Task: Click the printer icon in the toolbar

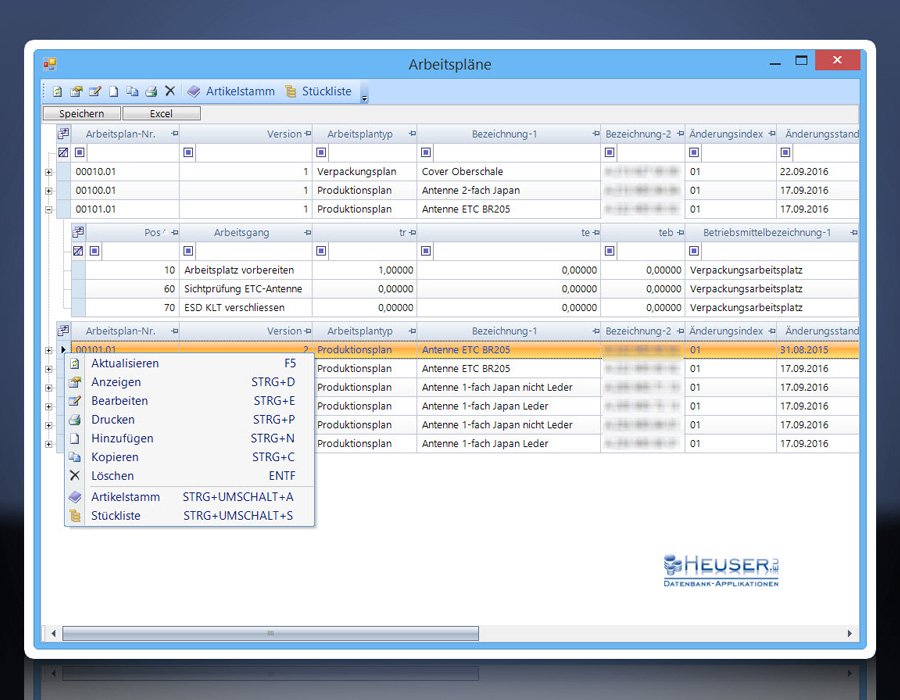Action: (x=151, y=91)
